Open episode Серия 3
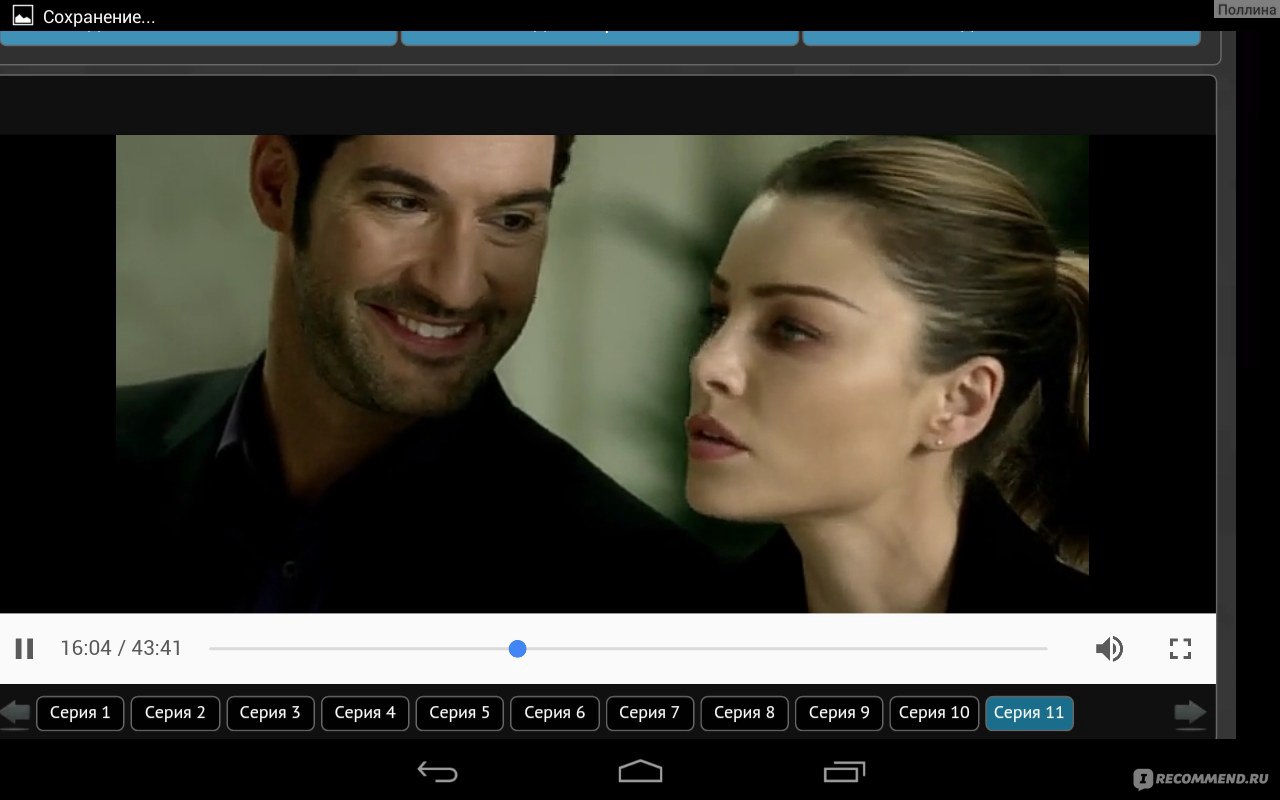This screenshot has height=800, width=1280. pos(270,713)
